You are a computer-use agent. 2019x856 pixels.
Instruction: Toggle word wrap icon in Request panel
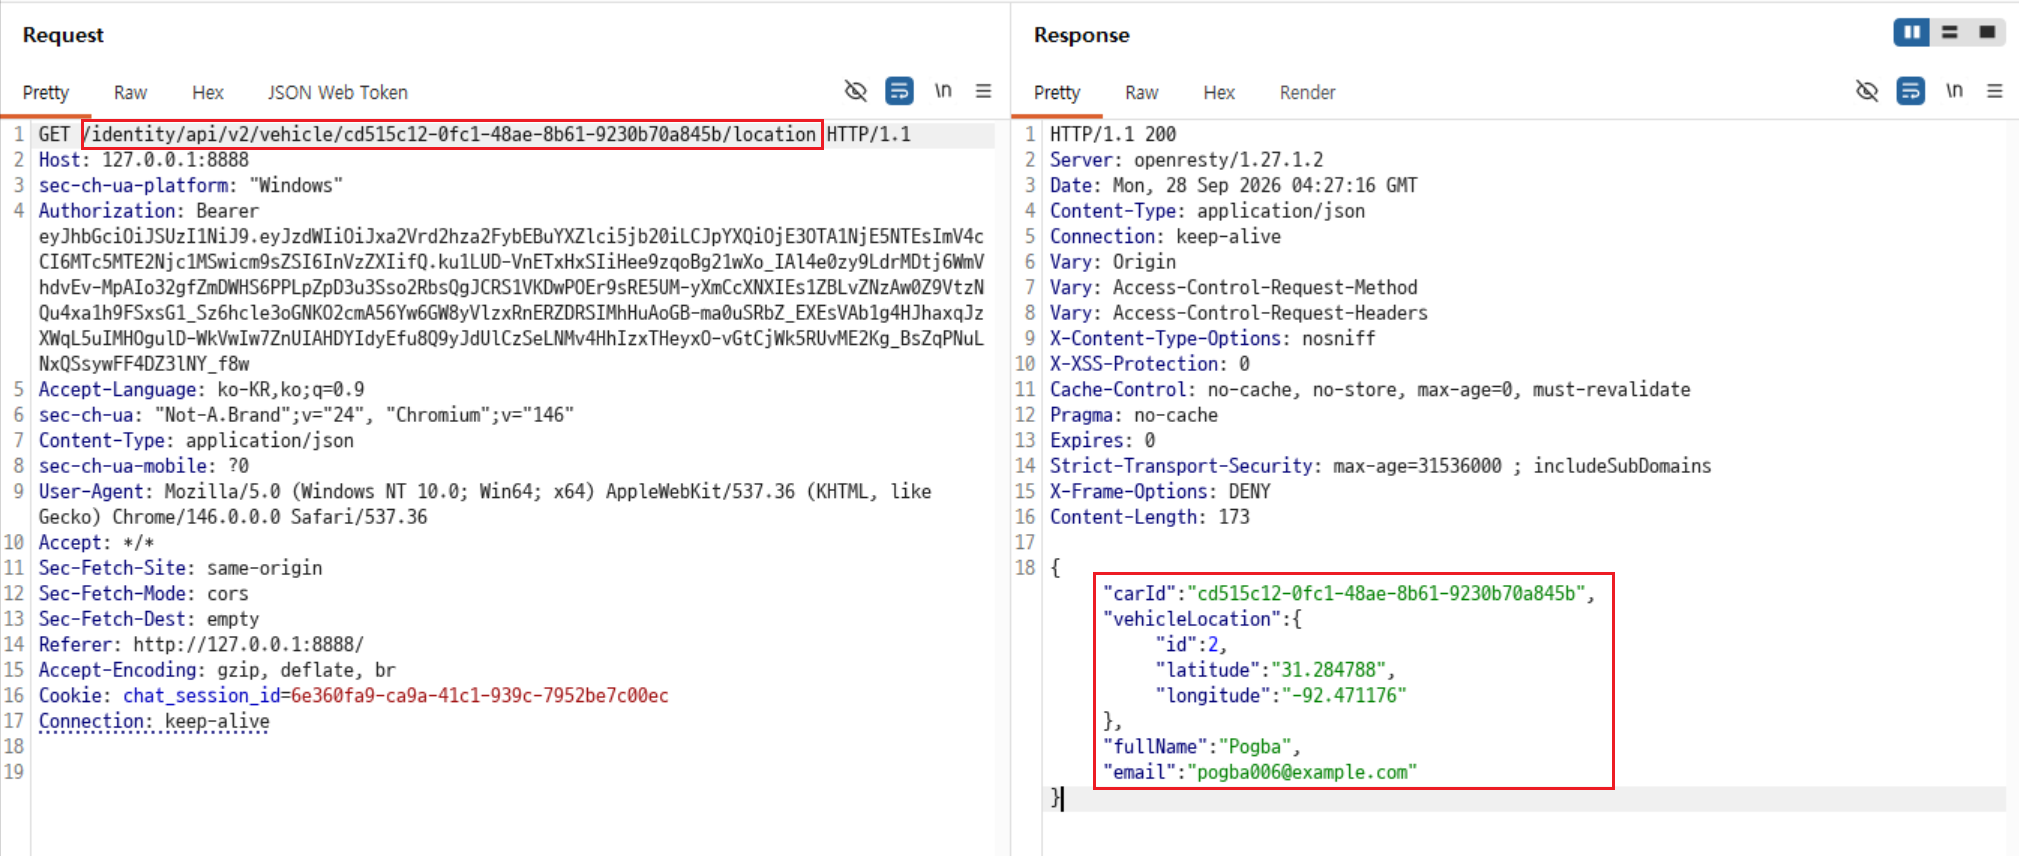899,91
